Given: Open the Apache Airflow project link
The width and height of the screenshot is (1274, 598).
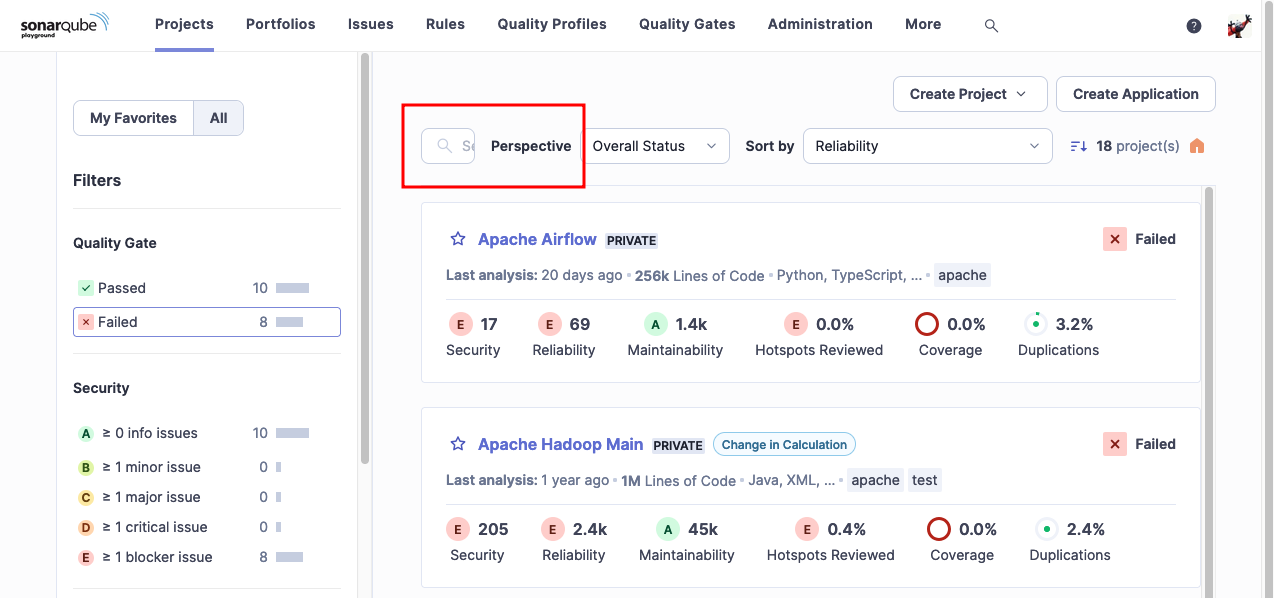Looking at the screenshot, I should click(537, 239).
